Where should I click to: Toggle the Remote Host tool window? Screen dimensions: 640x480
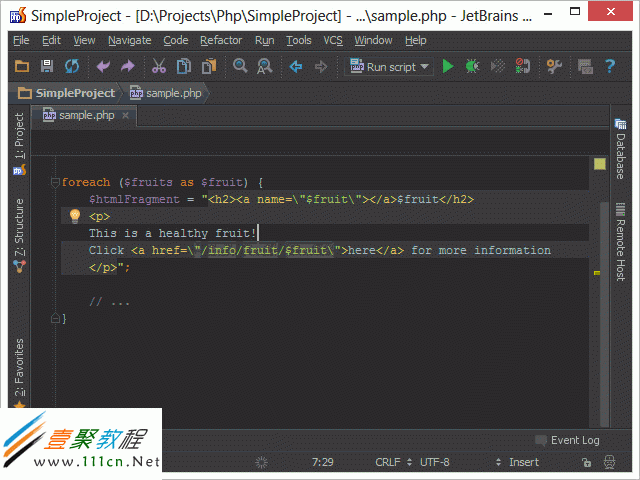(620, 242)
